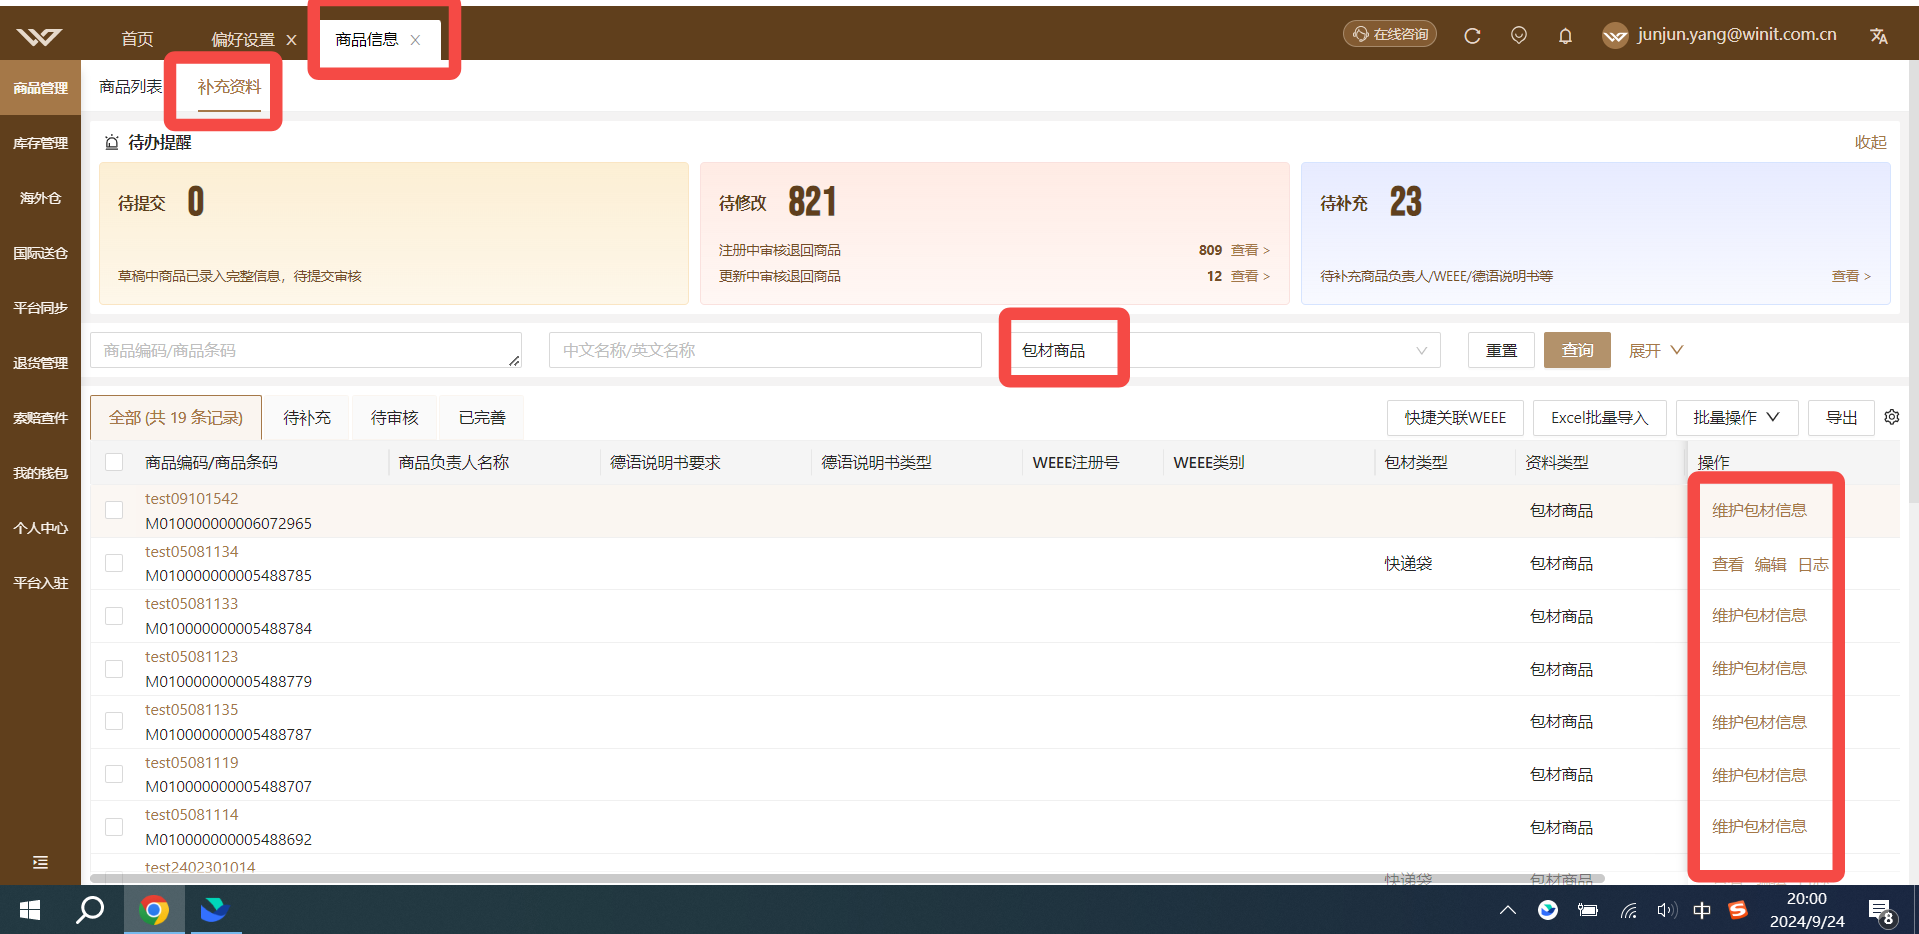Check the row test05081114
The width and height of the screenshot is (1919, 934).
(x=114, y=827)
